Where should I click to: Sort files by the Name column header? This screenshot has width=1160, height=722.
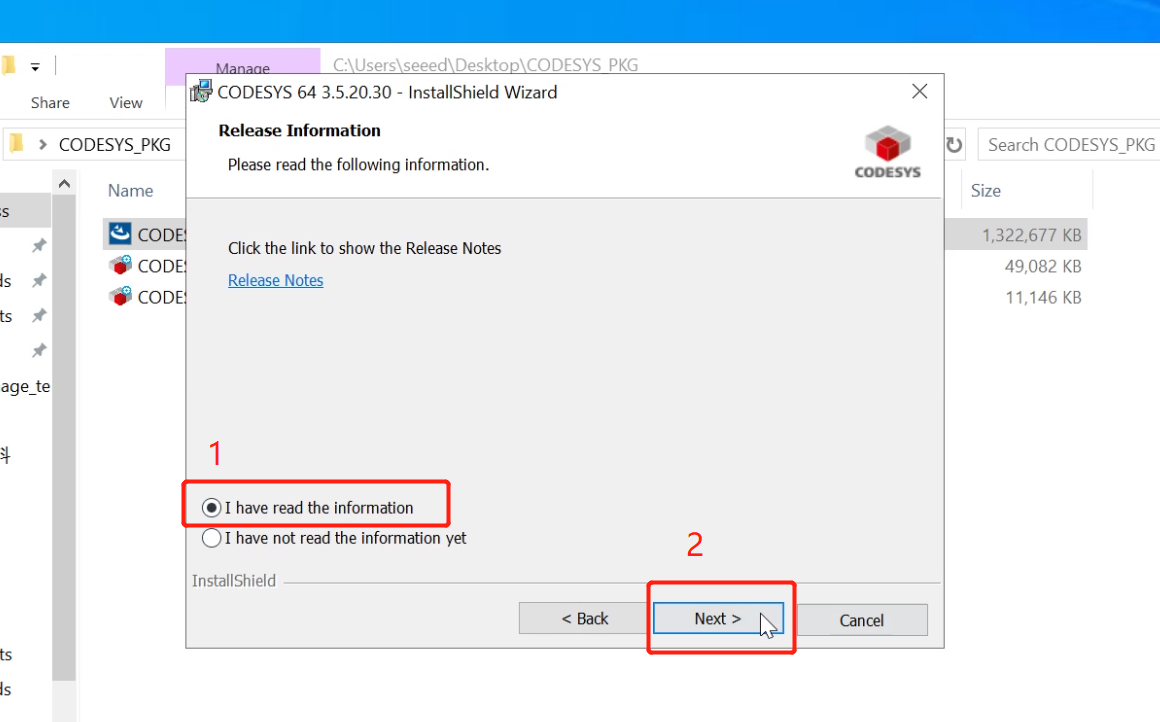[x=131, y=191]
